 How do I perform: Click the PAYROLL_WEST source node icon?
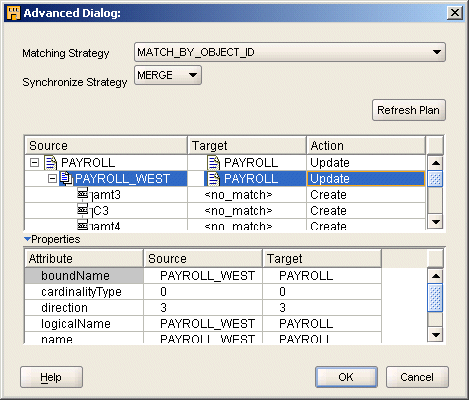point(66,178)
